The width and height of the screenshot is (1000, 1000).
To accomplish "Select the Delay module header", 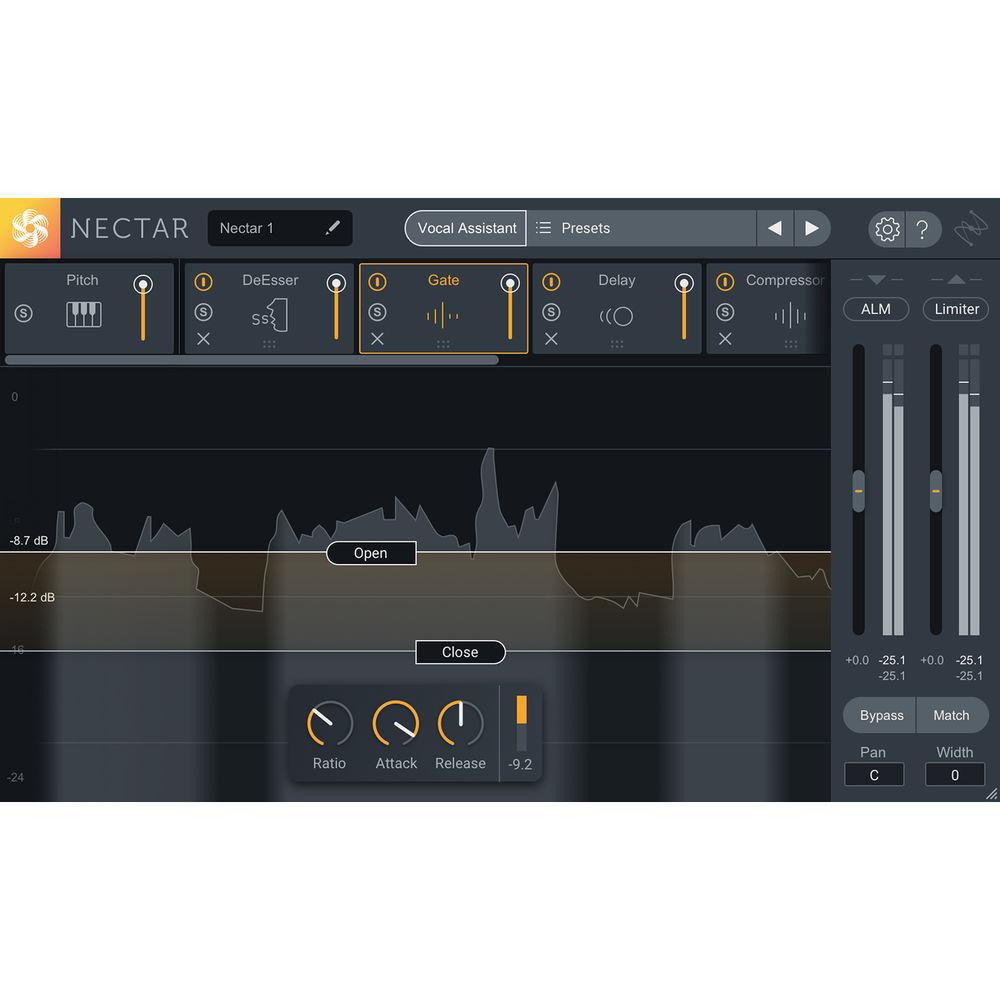I will (x=616, y=280).
